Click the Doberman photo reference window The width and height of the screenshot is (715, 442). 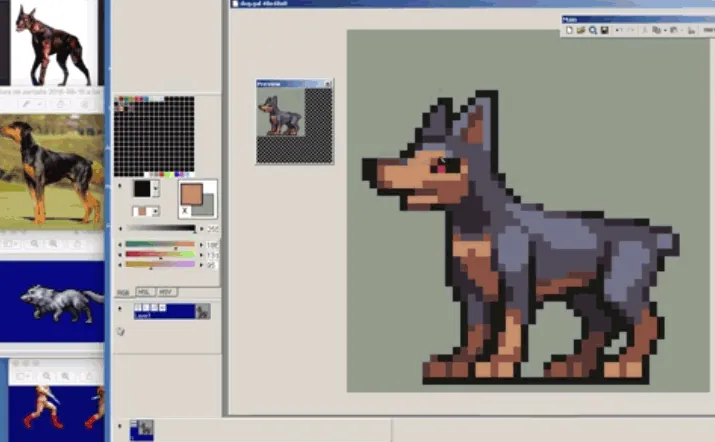52,172
